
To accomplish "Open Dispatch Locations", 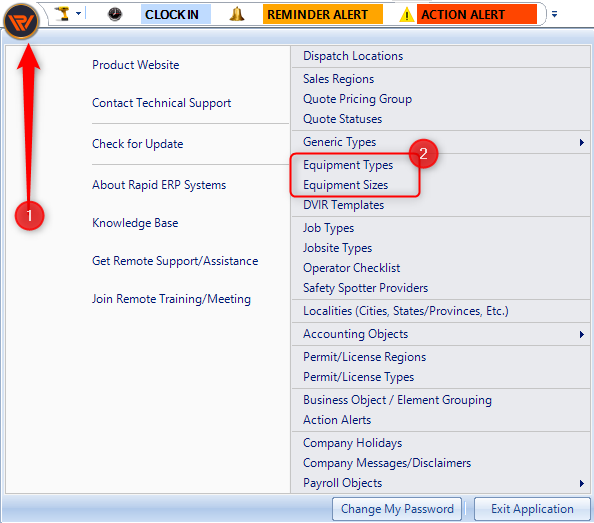I will tap(441, 56).
